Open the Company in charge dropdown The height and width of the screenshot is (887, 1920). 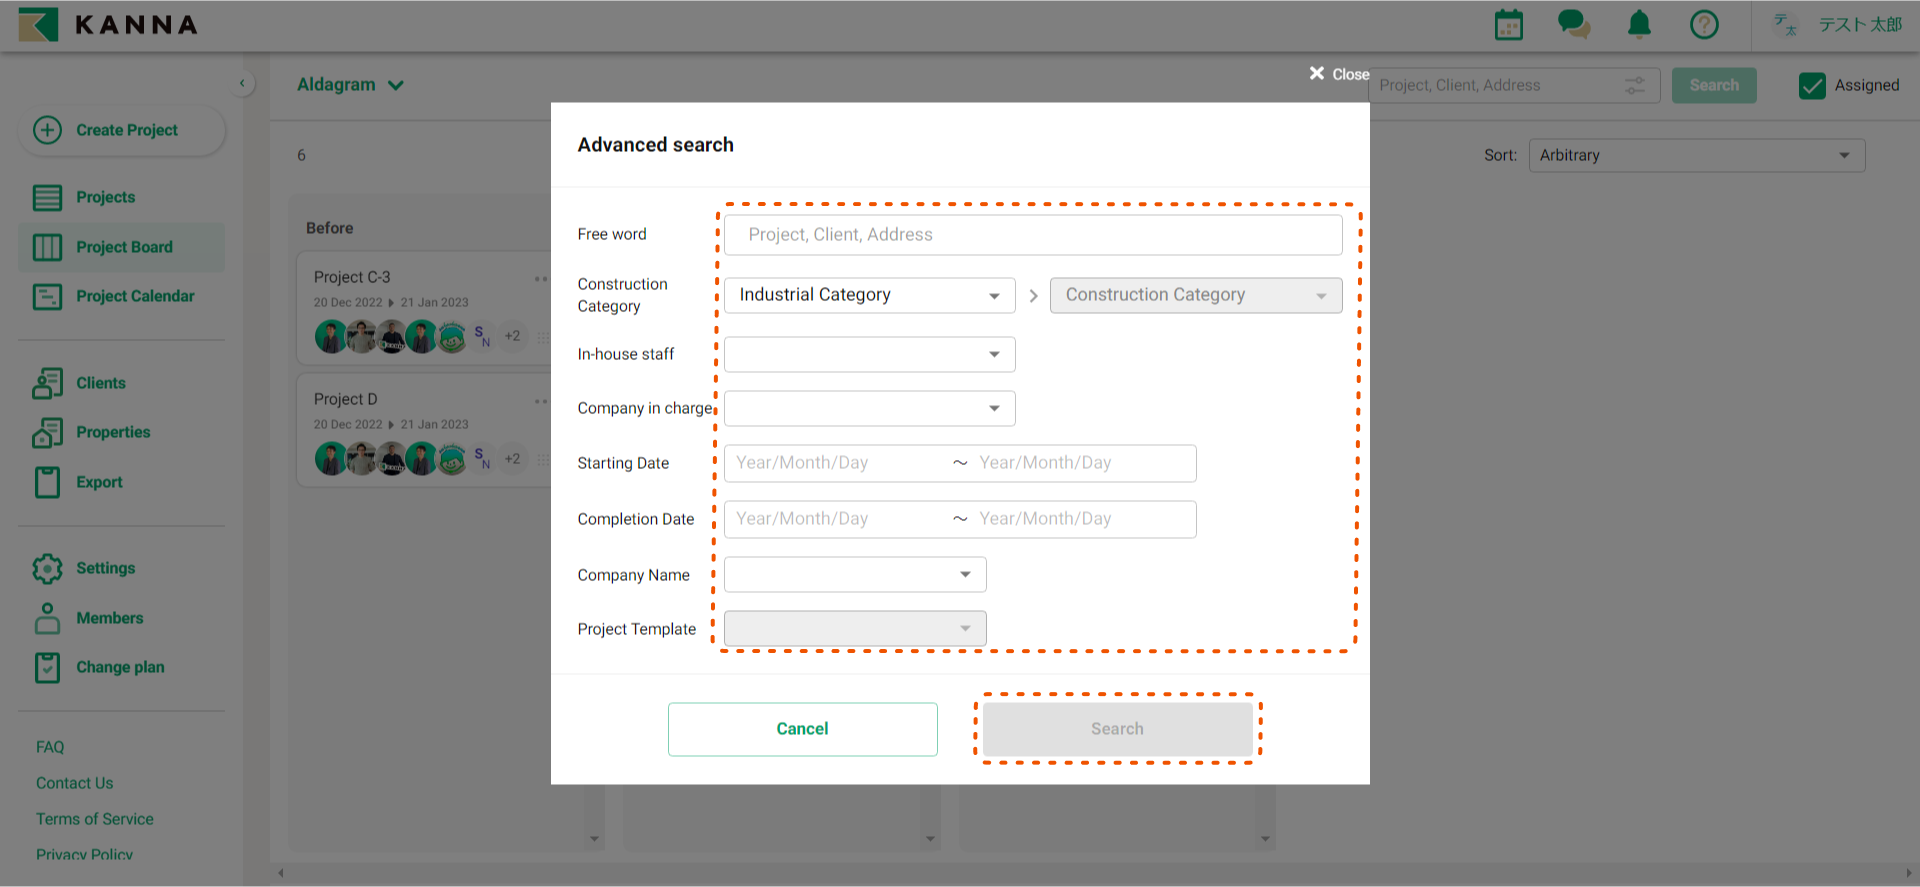tap(868, 408)
